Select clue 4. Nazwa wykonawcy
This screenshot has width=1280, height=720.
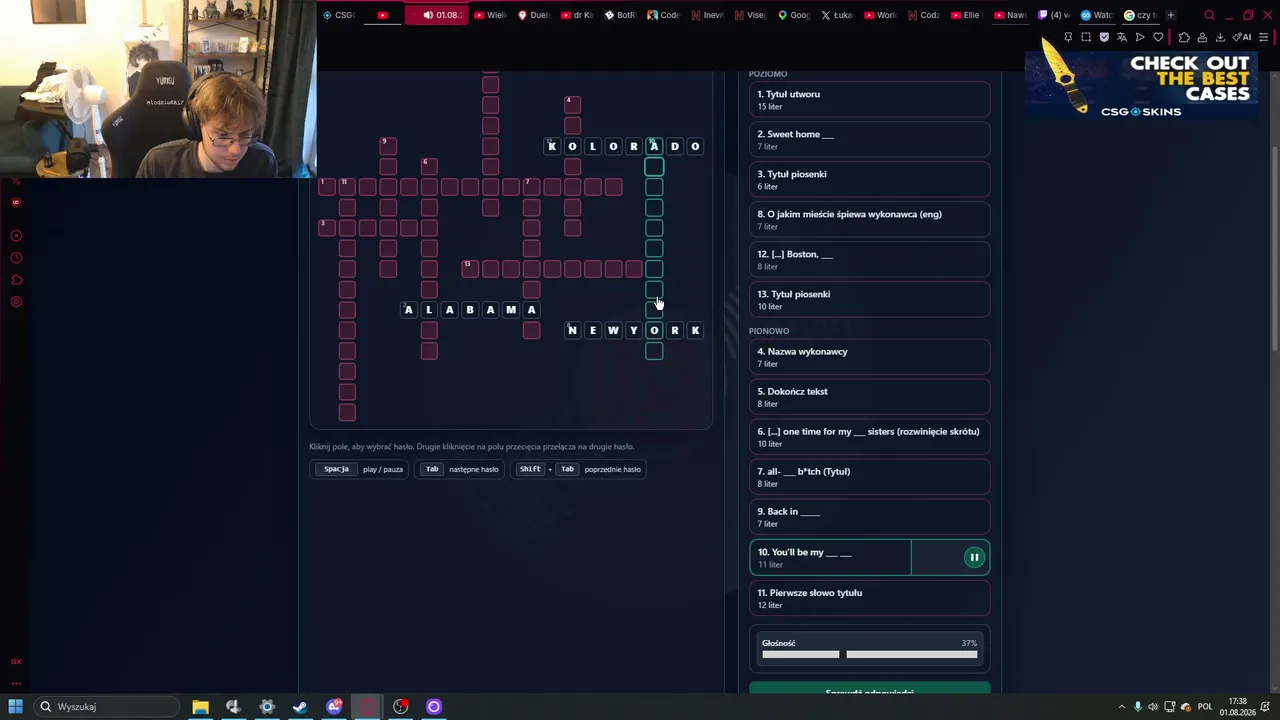(x=869, y=357)
